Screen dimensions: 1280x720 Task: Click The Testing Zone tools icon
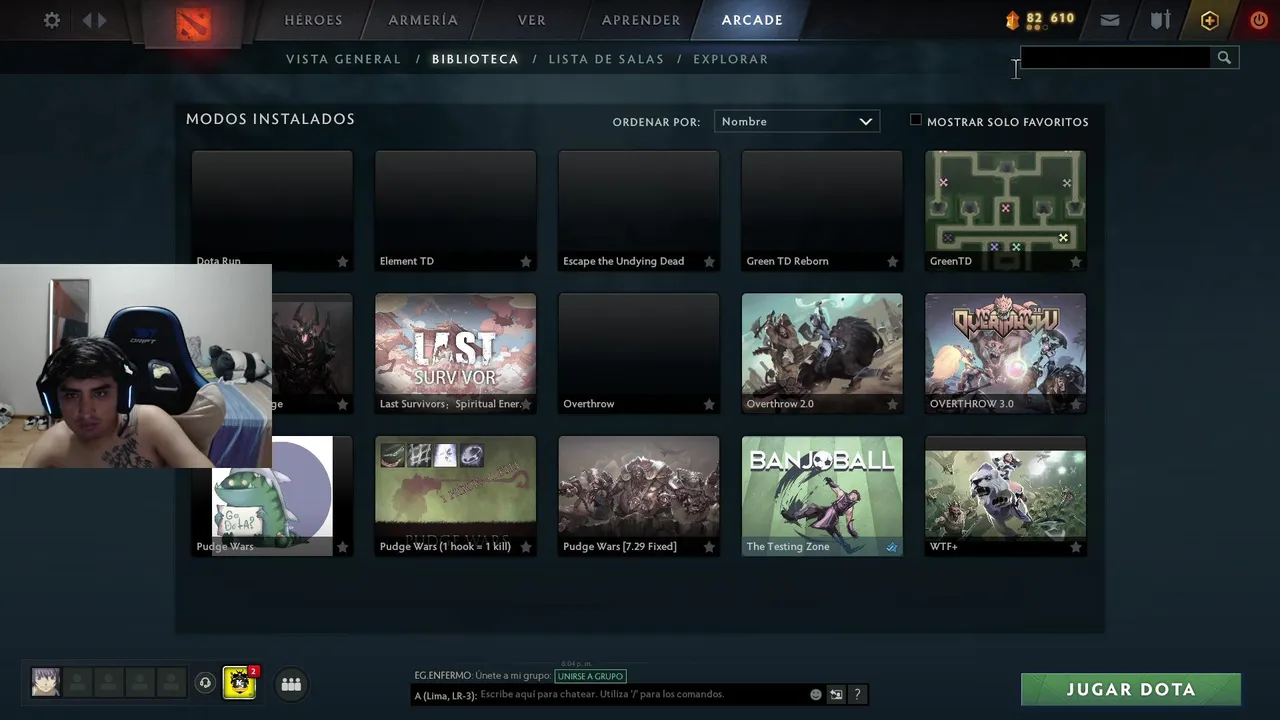892,547
